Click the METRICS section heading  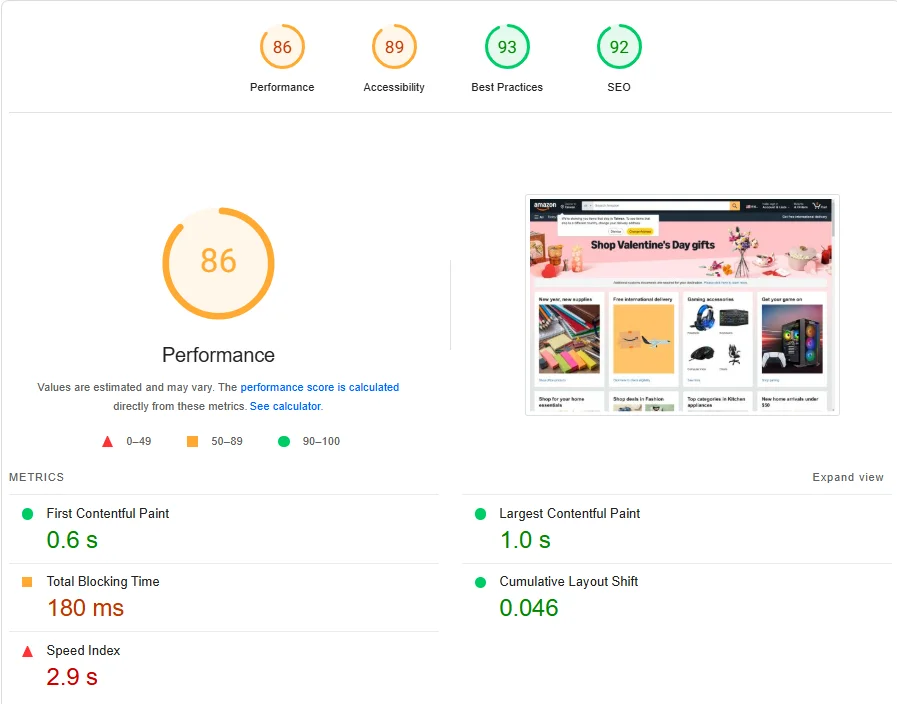click(37, 477)
